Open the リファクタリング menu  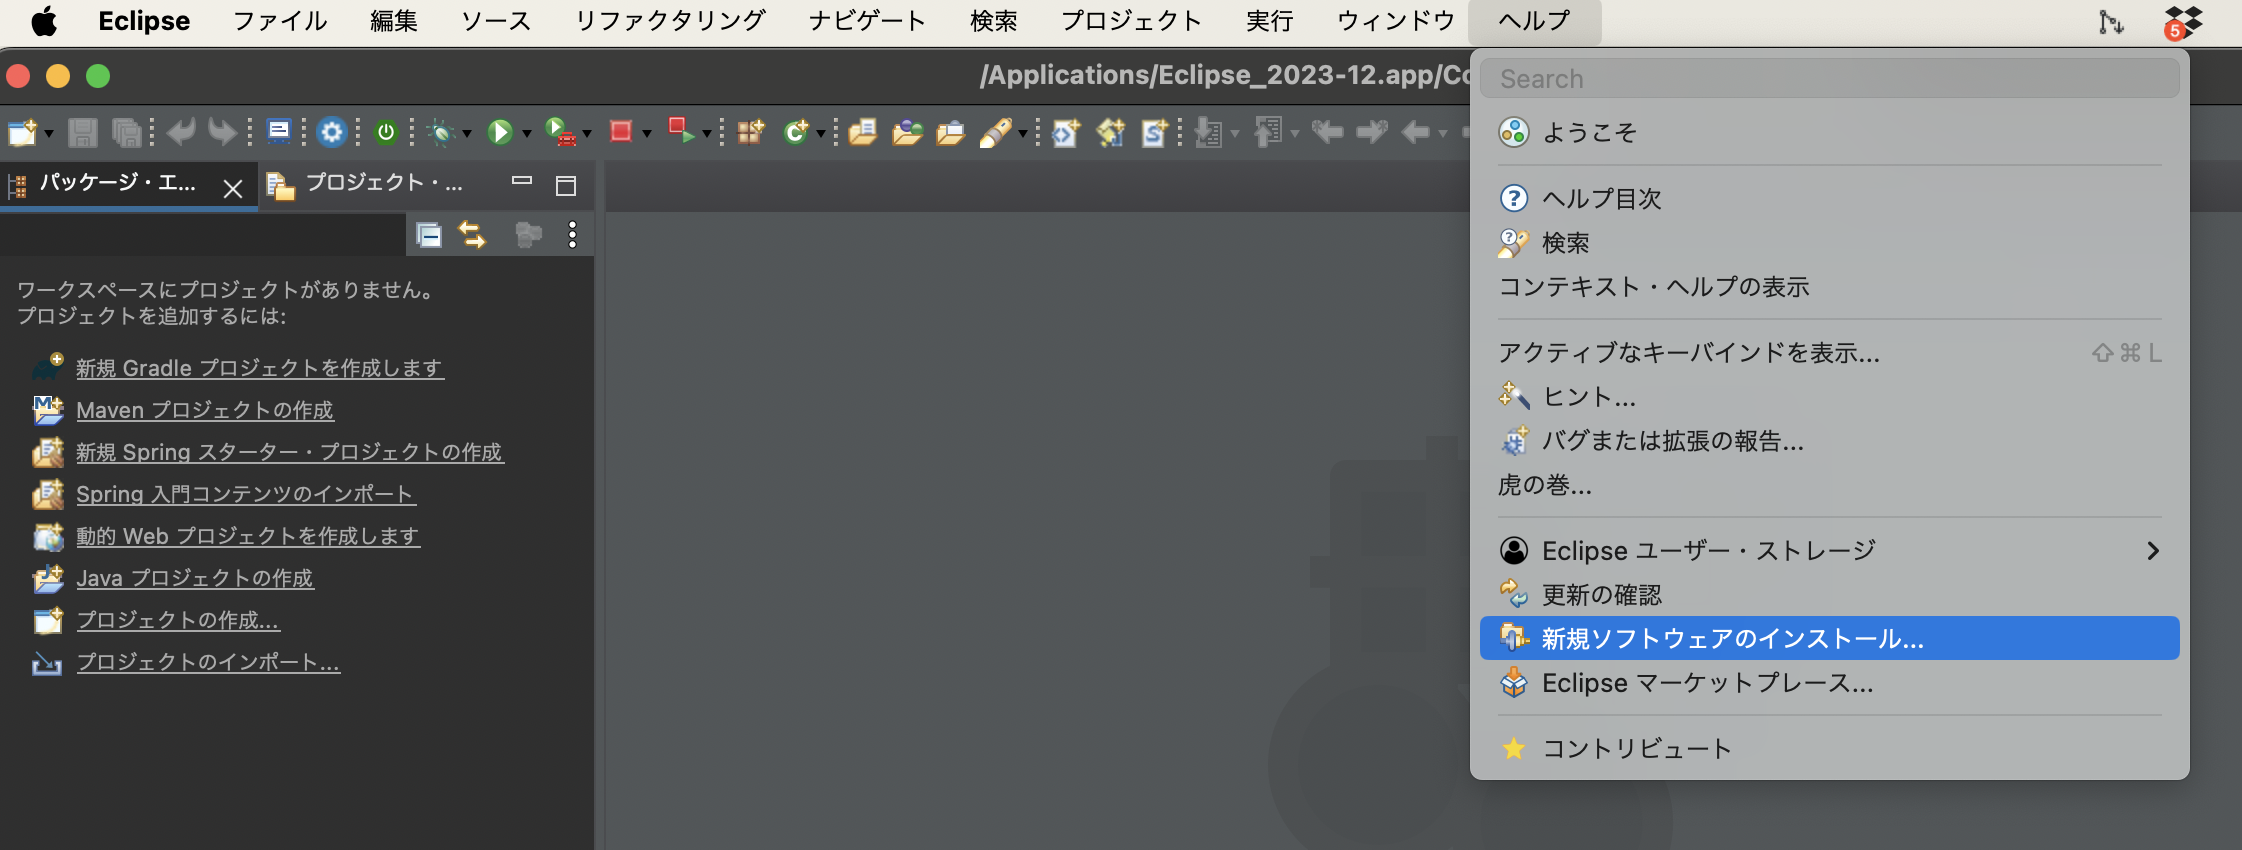pyautogui.click(x=670, y=21)
